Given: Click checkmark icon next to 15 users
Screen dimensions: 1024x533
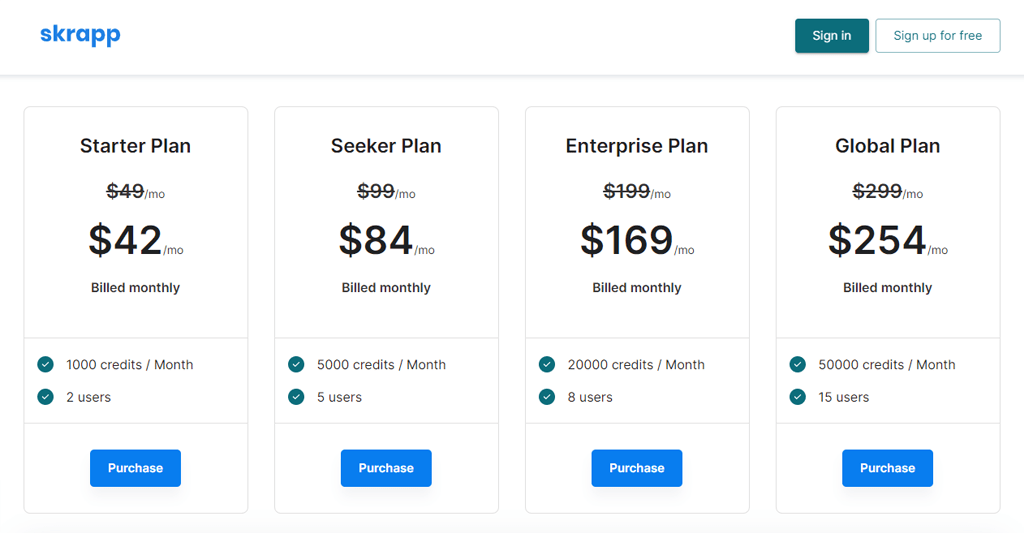Looking at the screenshot, I should tap(797, 397).
